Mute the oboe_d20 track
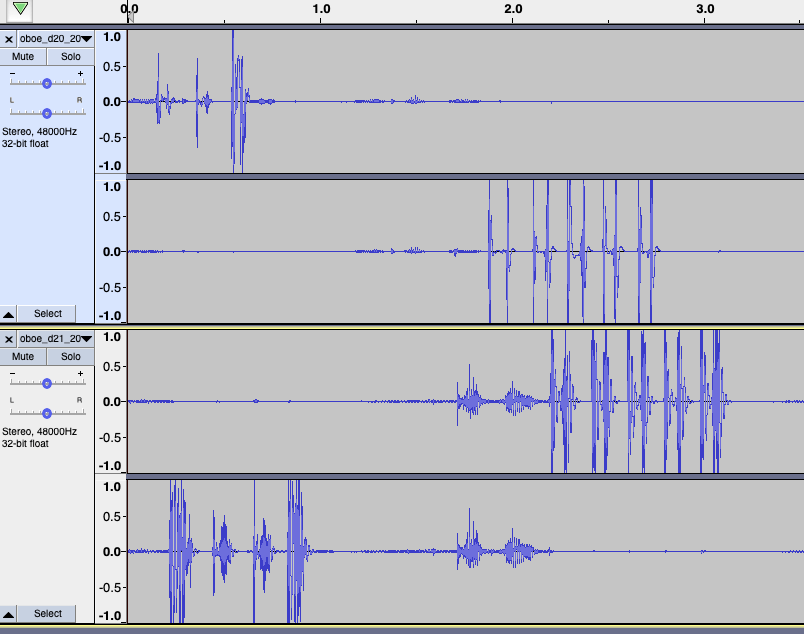This screenshot has height=634, width=804. [23, 56]
